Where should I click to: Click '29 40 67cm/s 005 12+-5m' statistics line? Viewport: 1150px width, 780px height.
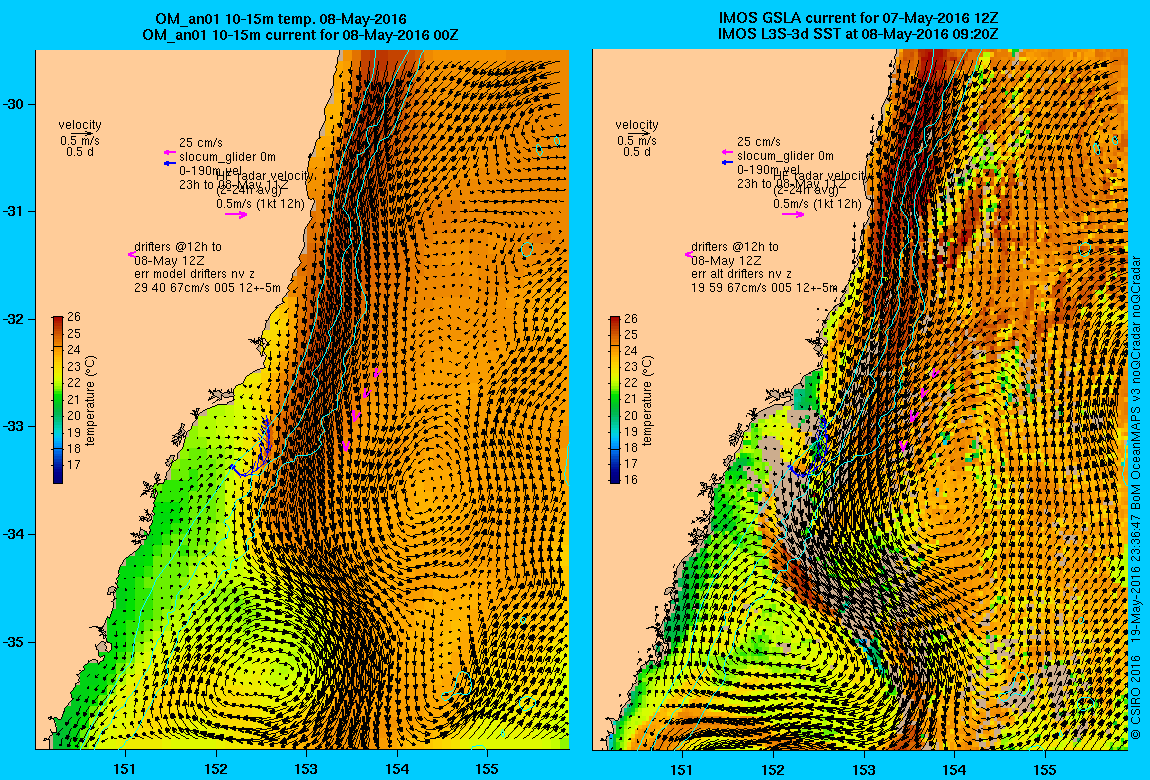(208, 288)
